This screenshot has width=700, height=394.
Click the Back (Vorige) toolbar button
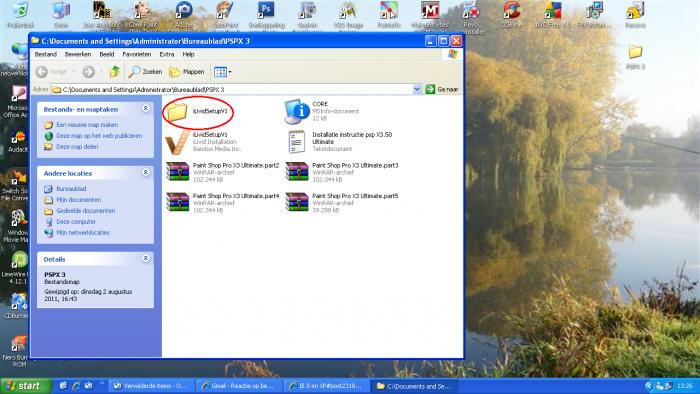[x=51, y=72]
